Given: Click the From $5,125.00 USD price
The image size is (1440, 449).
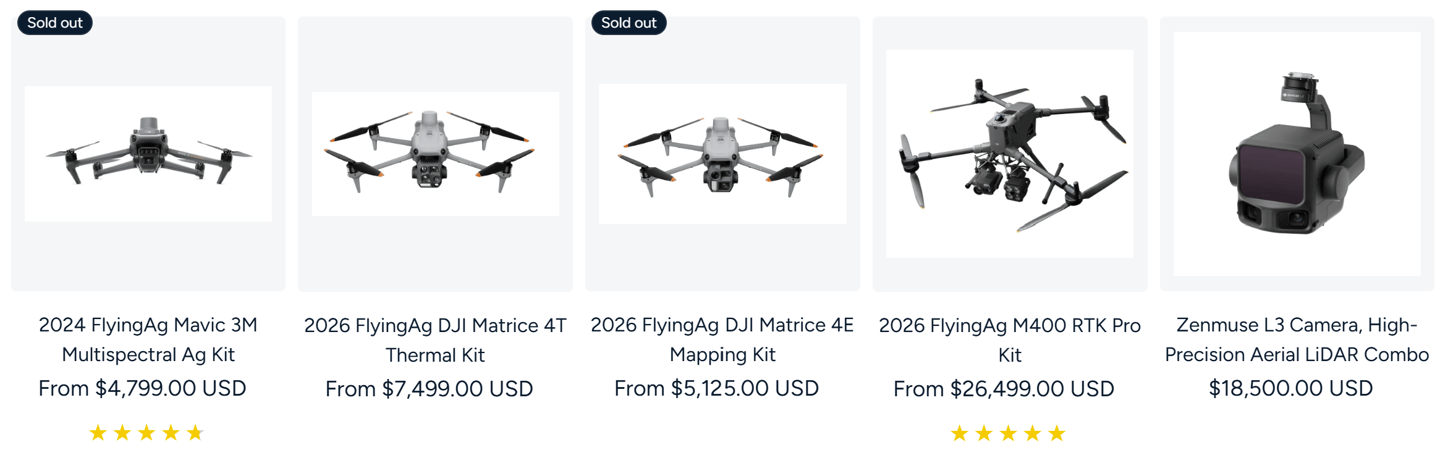Looking at the screenshot, I should [x=716, y=388].
